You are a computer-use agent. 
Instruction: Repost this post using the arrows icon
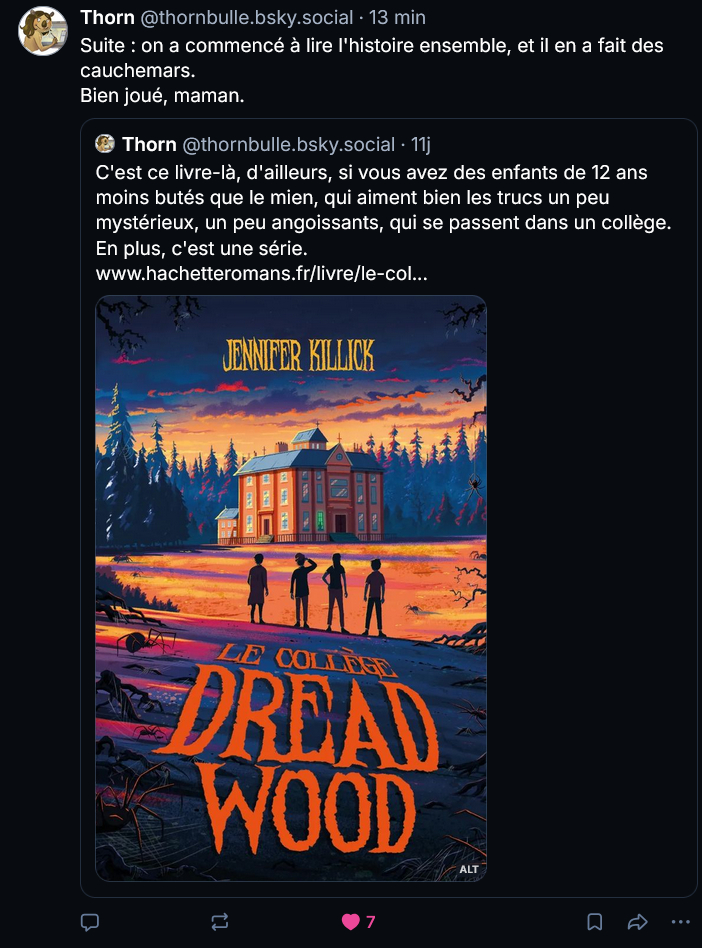point(219,922)
